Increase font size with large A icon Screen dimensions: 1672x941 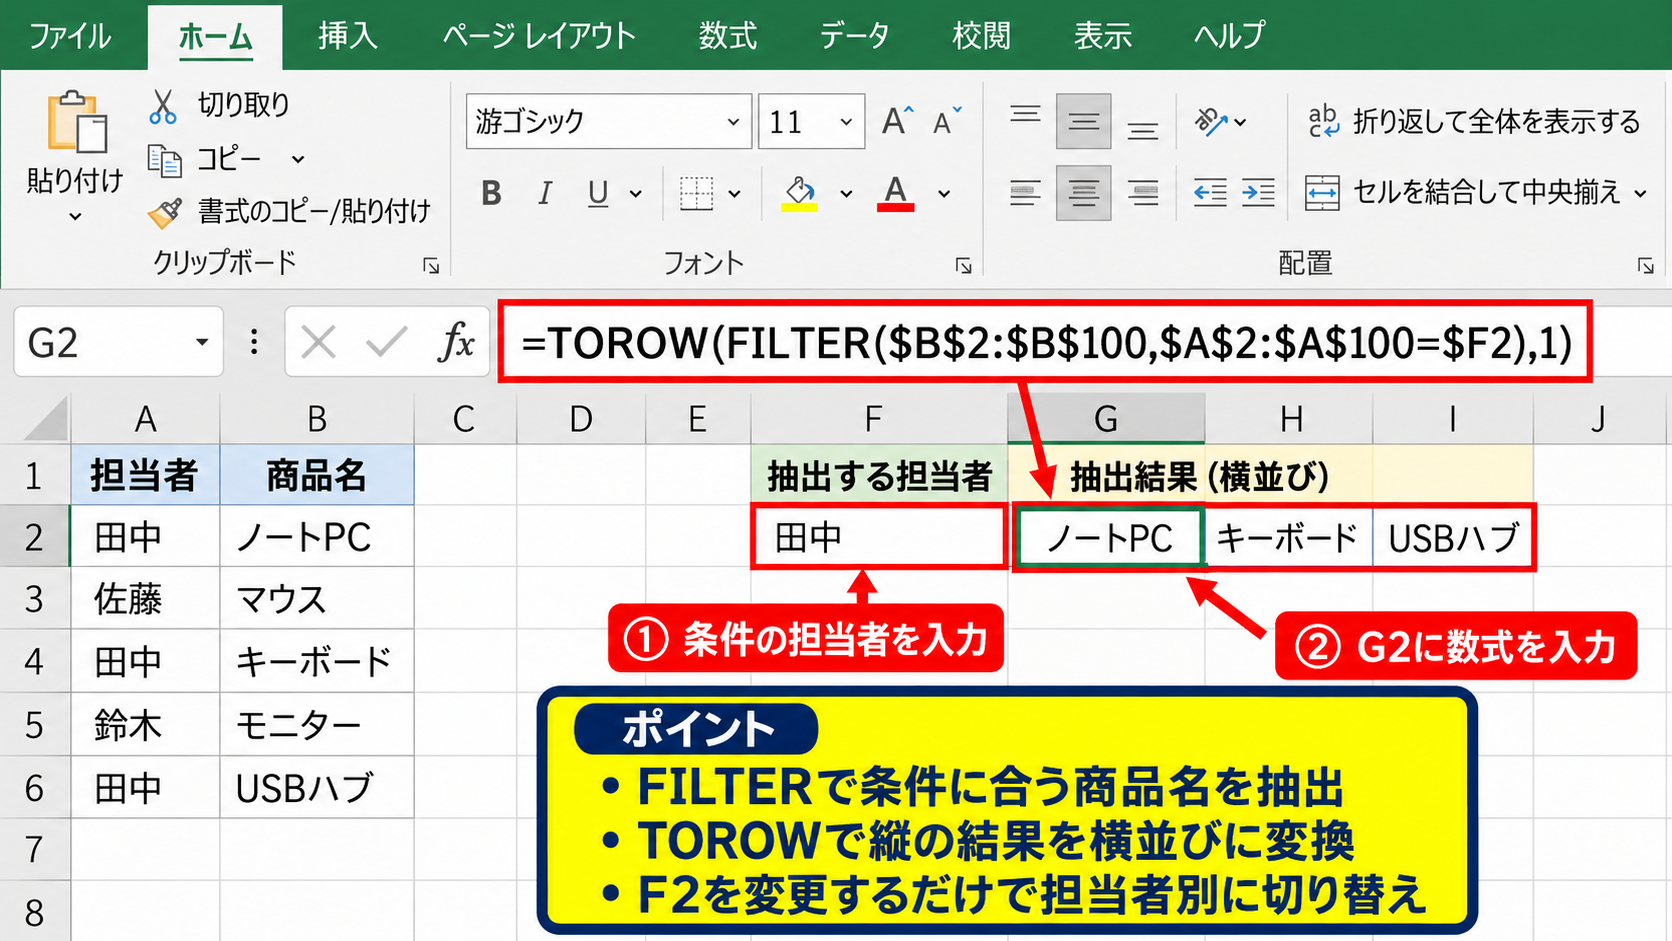[897, 121]
